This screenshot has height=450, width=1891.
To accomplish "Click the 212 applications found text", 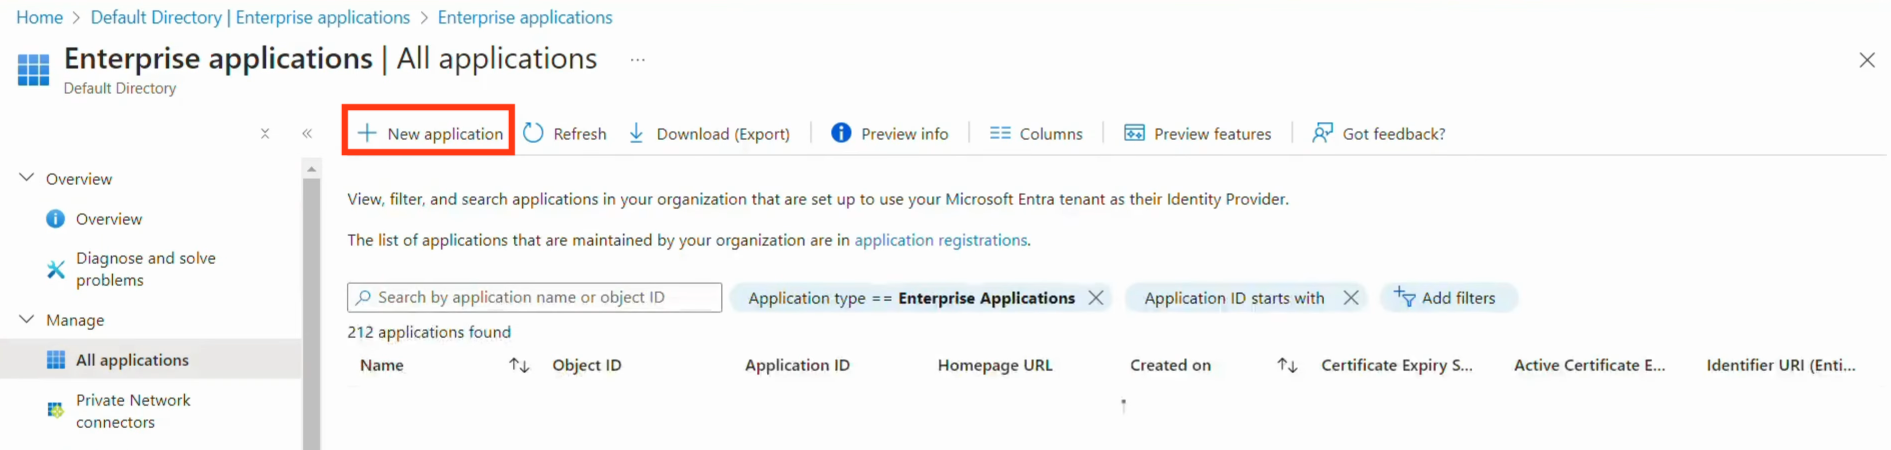I will (429, 332).
